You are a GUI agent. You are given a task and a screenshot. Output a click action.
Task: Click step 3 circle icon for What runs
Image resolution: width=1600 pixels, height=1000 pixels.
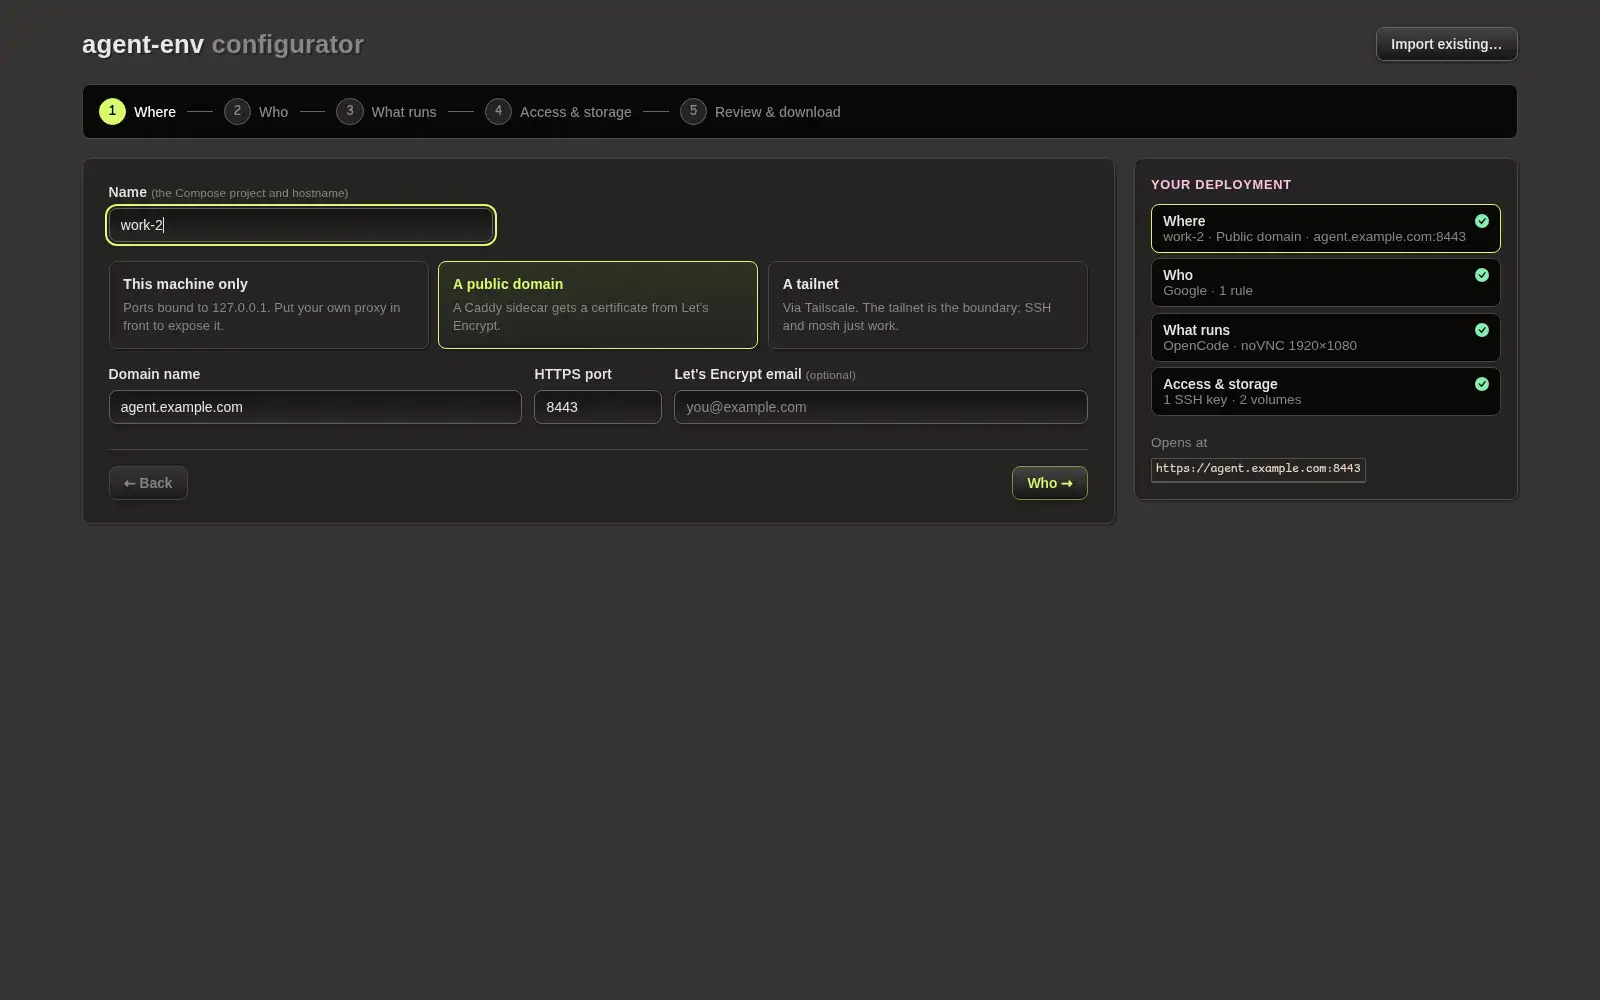[350, 111]
